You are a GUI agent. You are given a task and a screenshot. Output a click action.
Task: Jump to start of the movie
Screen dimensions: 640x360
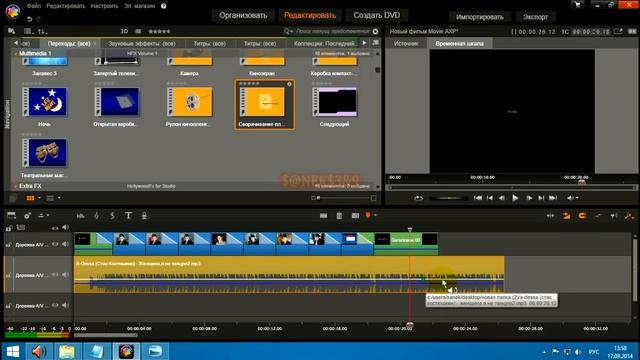pyautogui.click(x=477, y=198)
